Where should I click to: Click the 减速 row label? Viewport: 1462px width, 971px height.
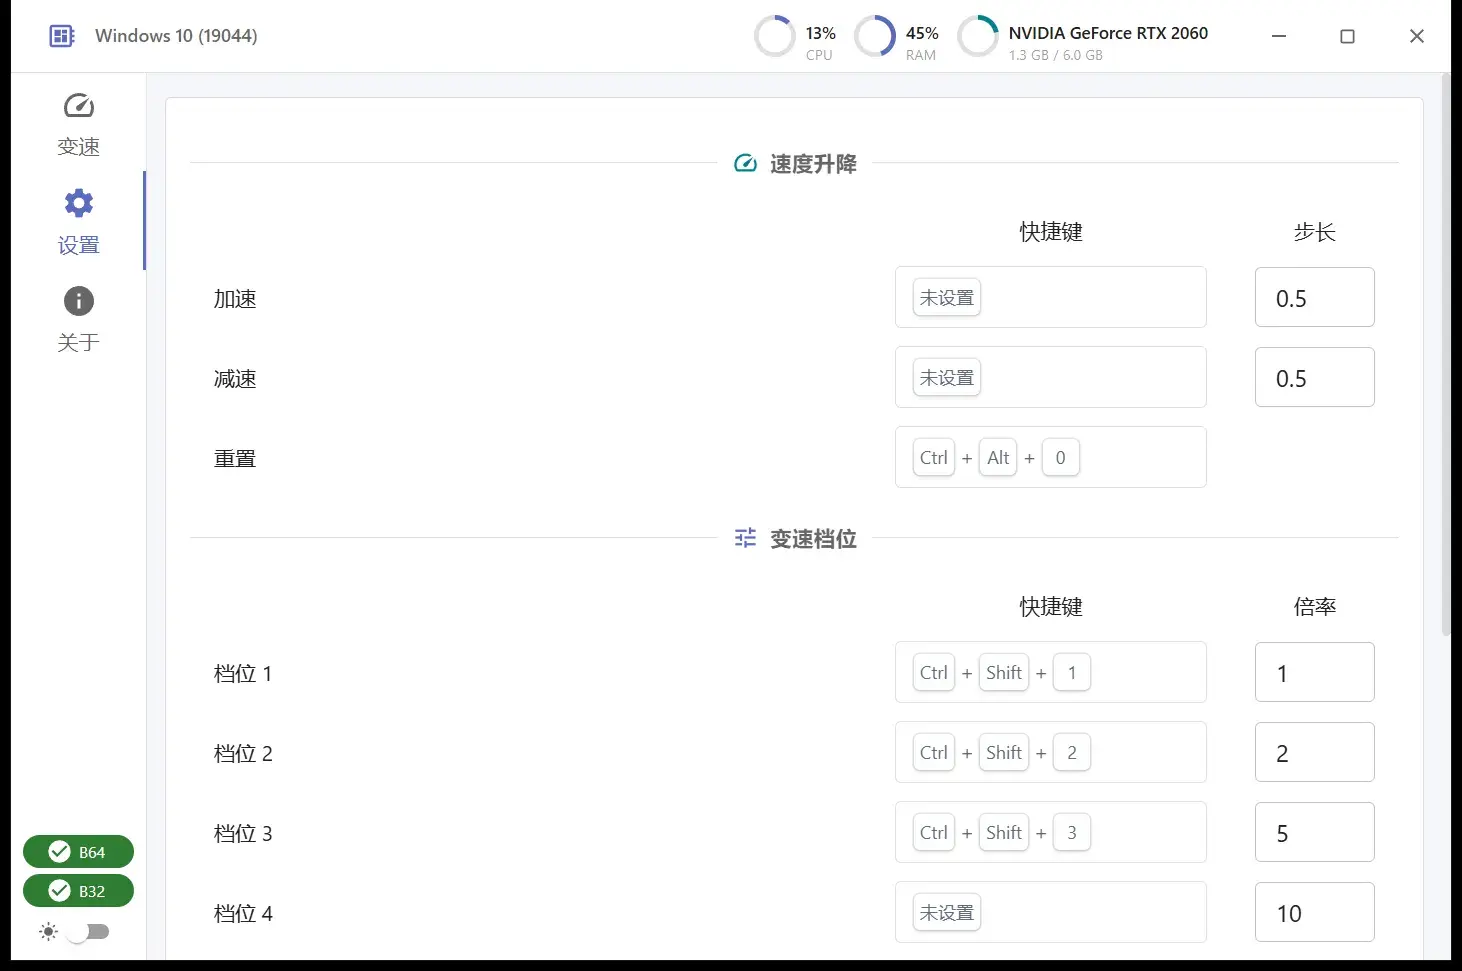(x=235, y=378)
